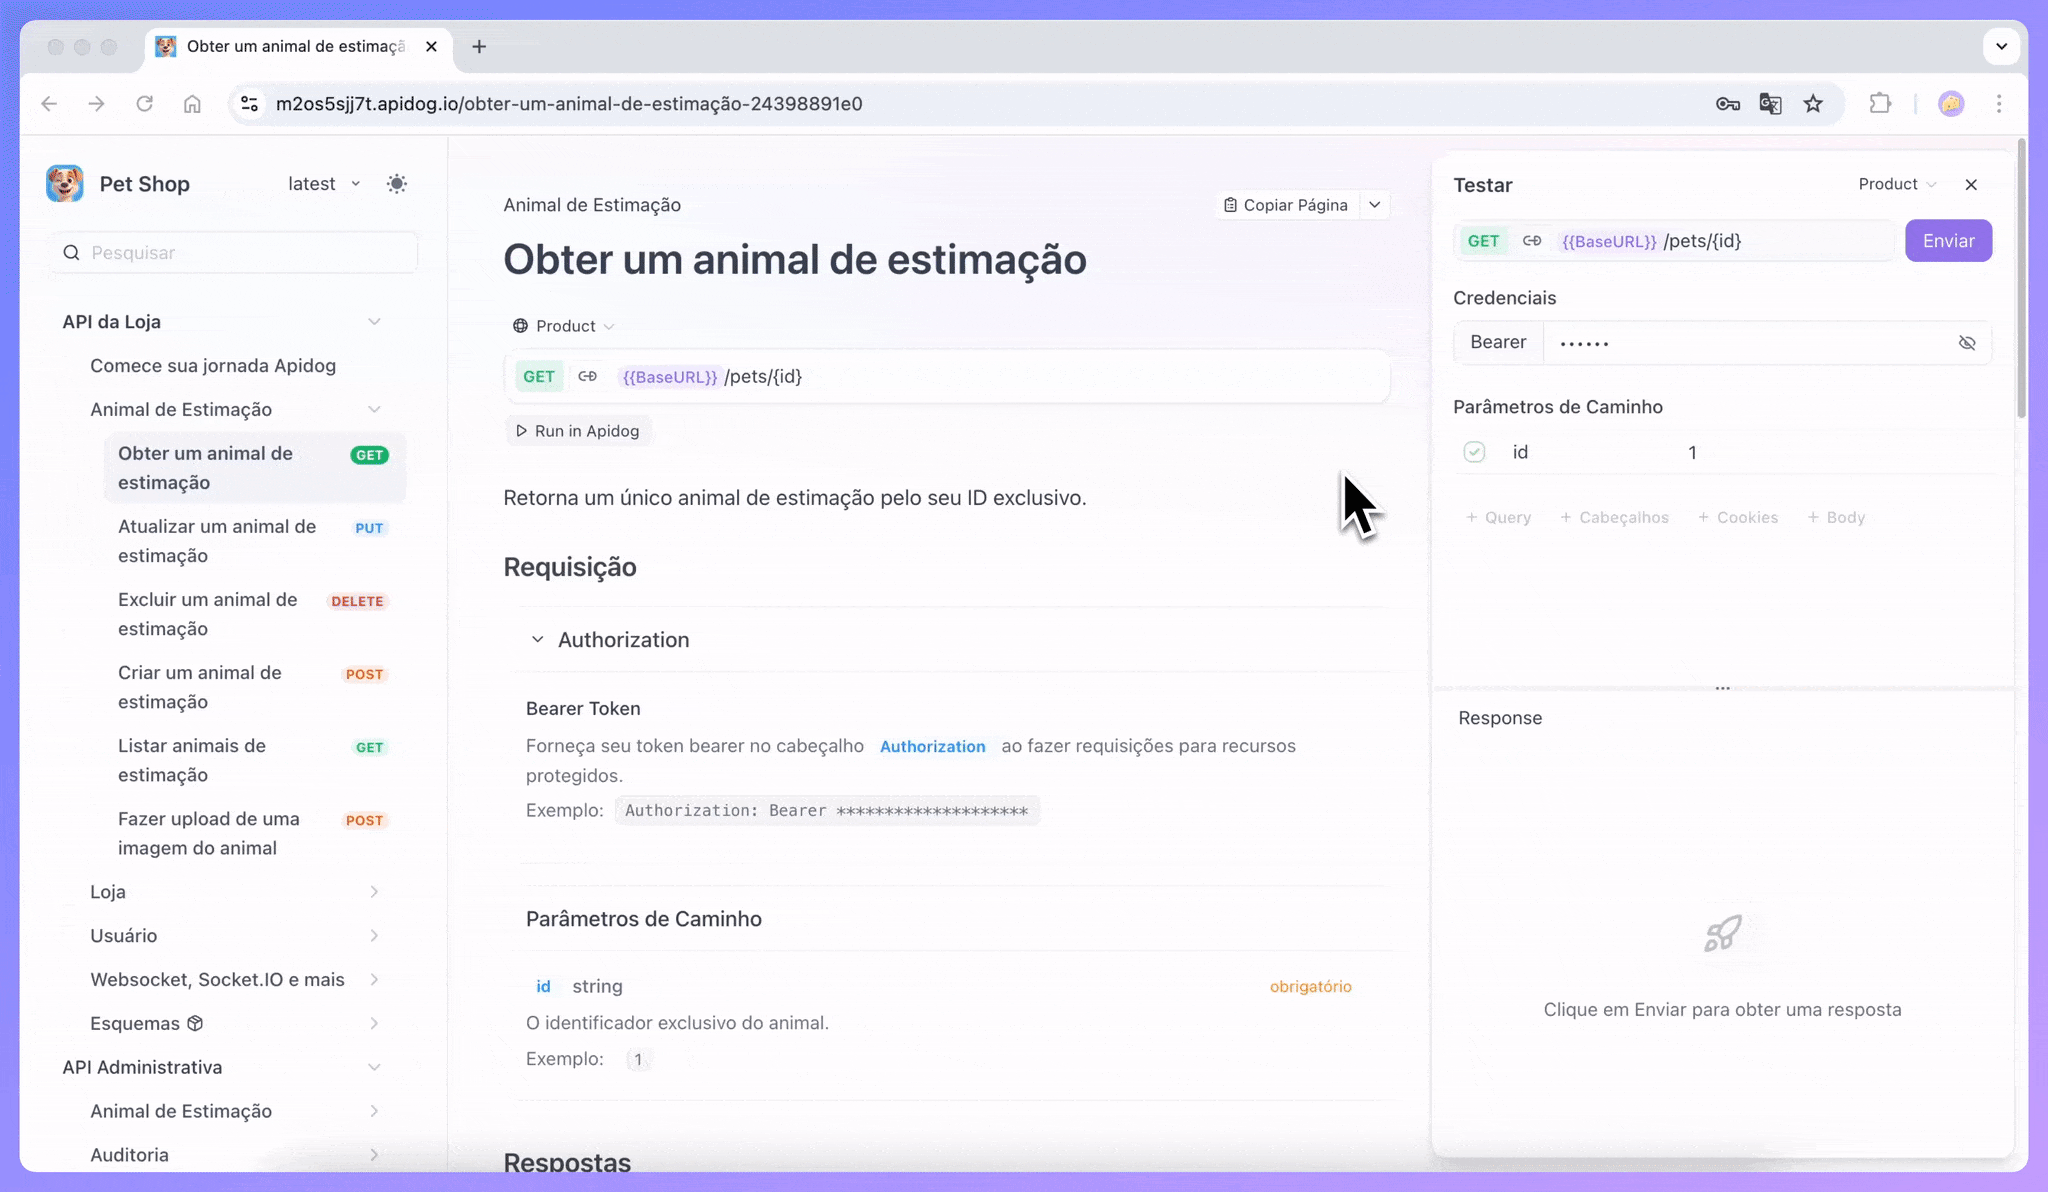Go to the browser home page
2048x1192 pixels.
(x=192, y=104)
